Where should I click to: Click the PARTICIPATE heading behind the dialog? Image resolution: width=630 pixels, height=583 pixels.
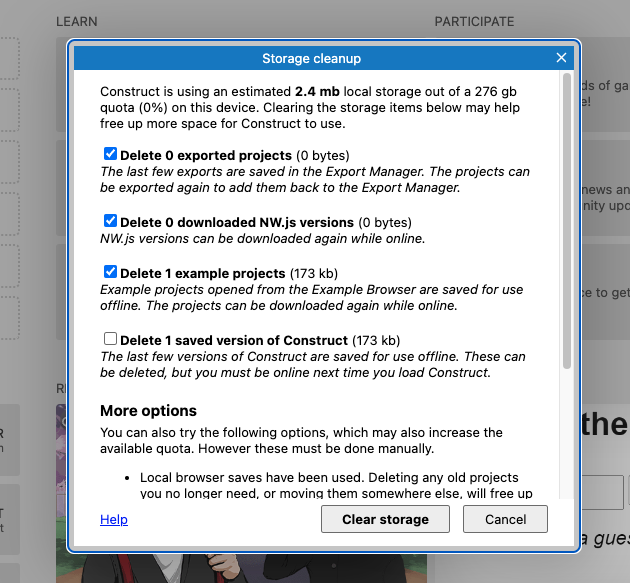474,21
